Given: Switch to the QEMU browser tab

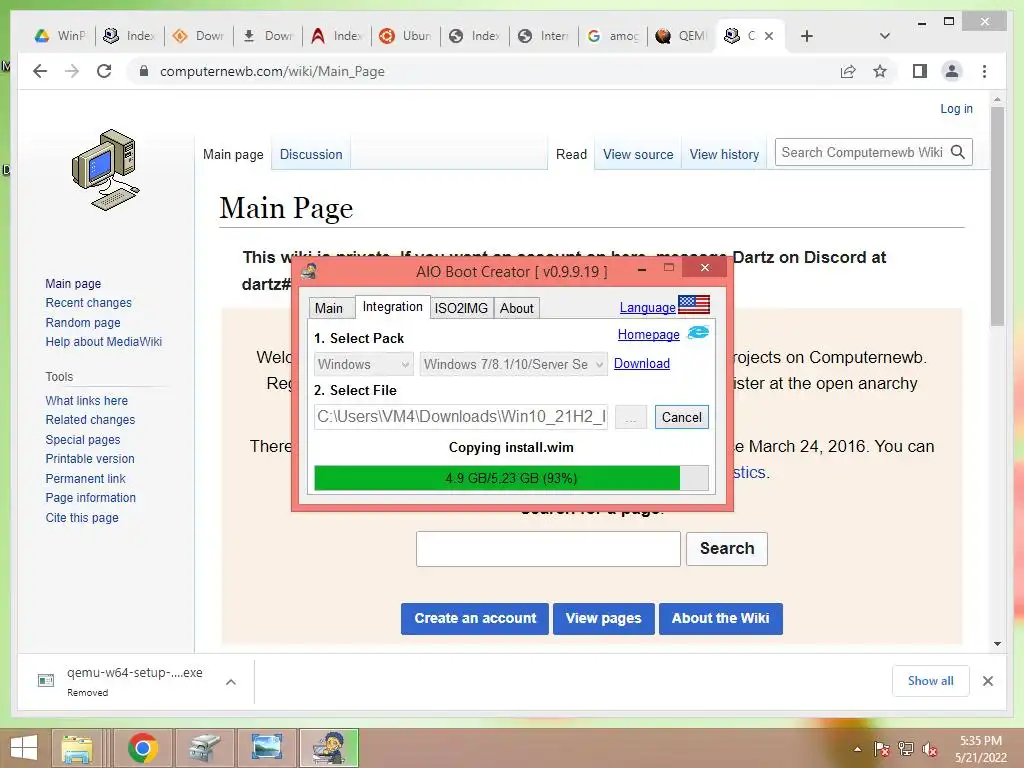Looking at the screenshot, I should (x=681, y=36).
